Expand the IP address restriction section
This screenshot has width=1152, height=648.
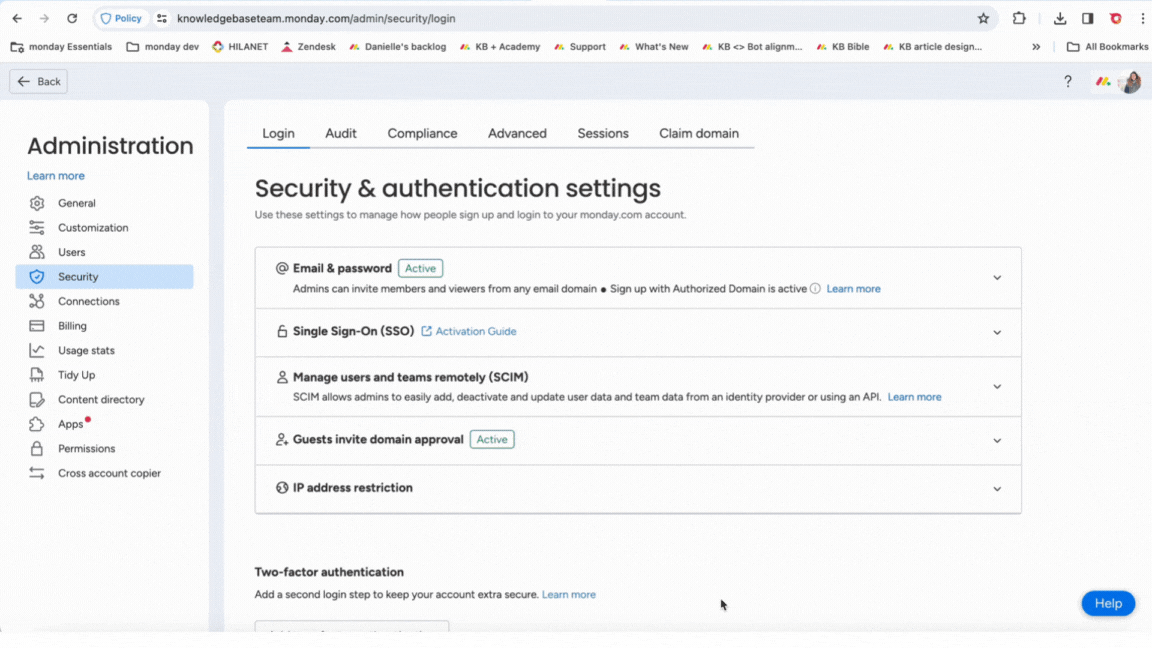click(x=997, y=489)
